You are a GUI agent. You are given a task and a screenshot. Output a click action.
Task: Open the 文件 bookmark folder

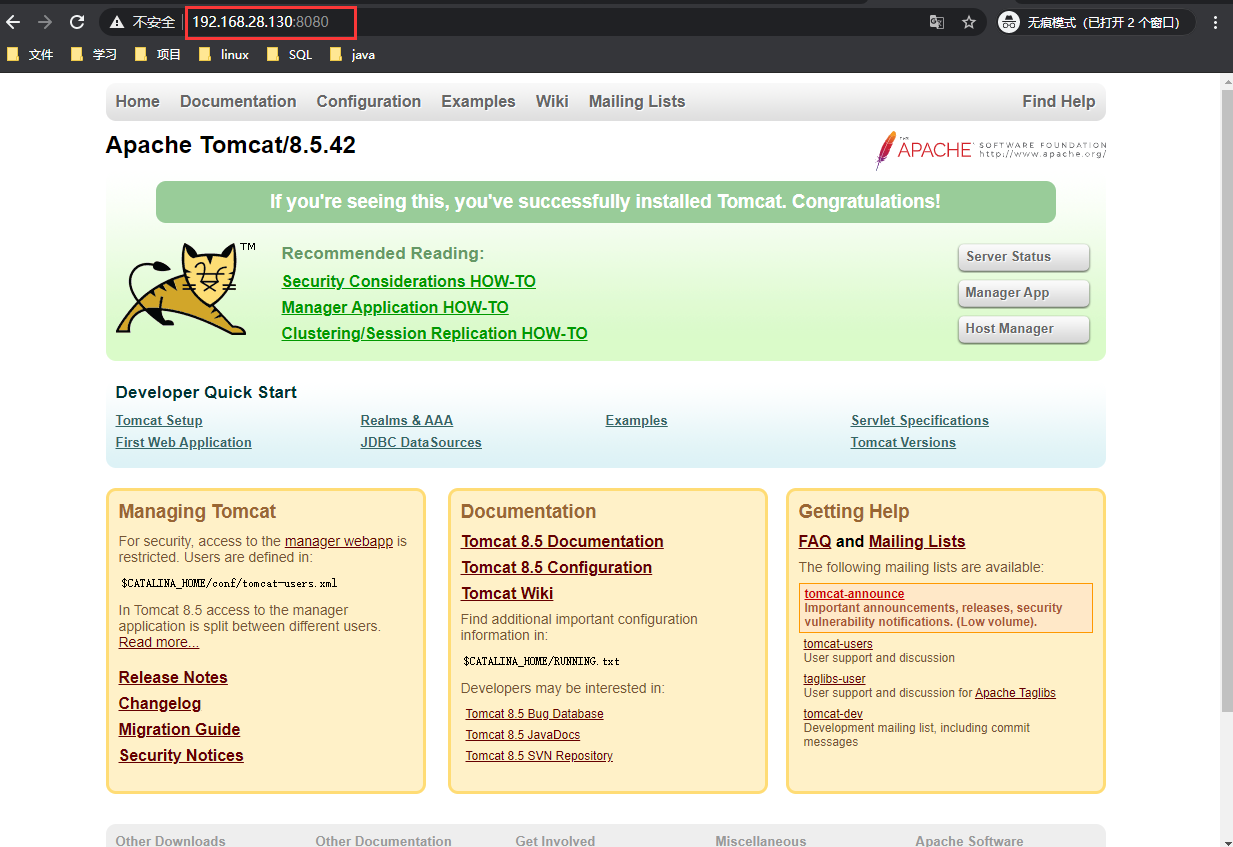pos(30,55)
